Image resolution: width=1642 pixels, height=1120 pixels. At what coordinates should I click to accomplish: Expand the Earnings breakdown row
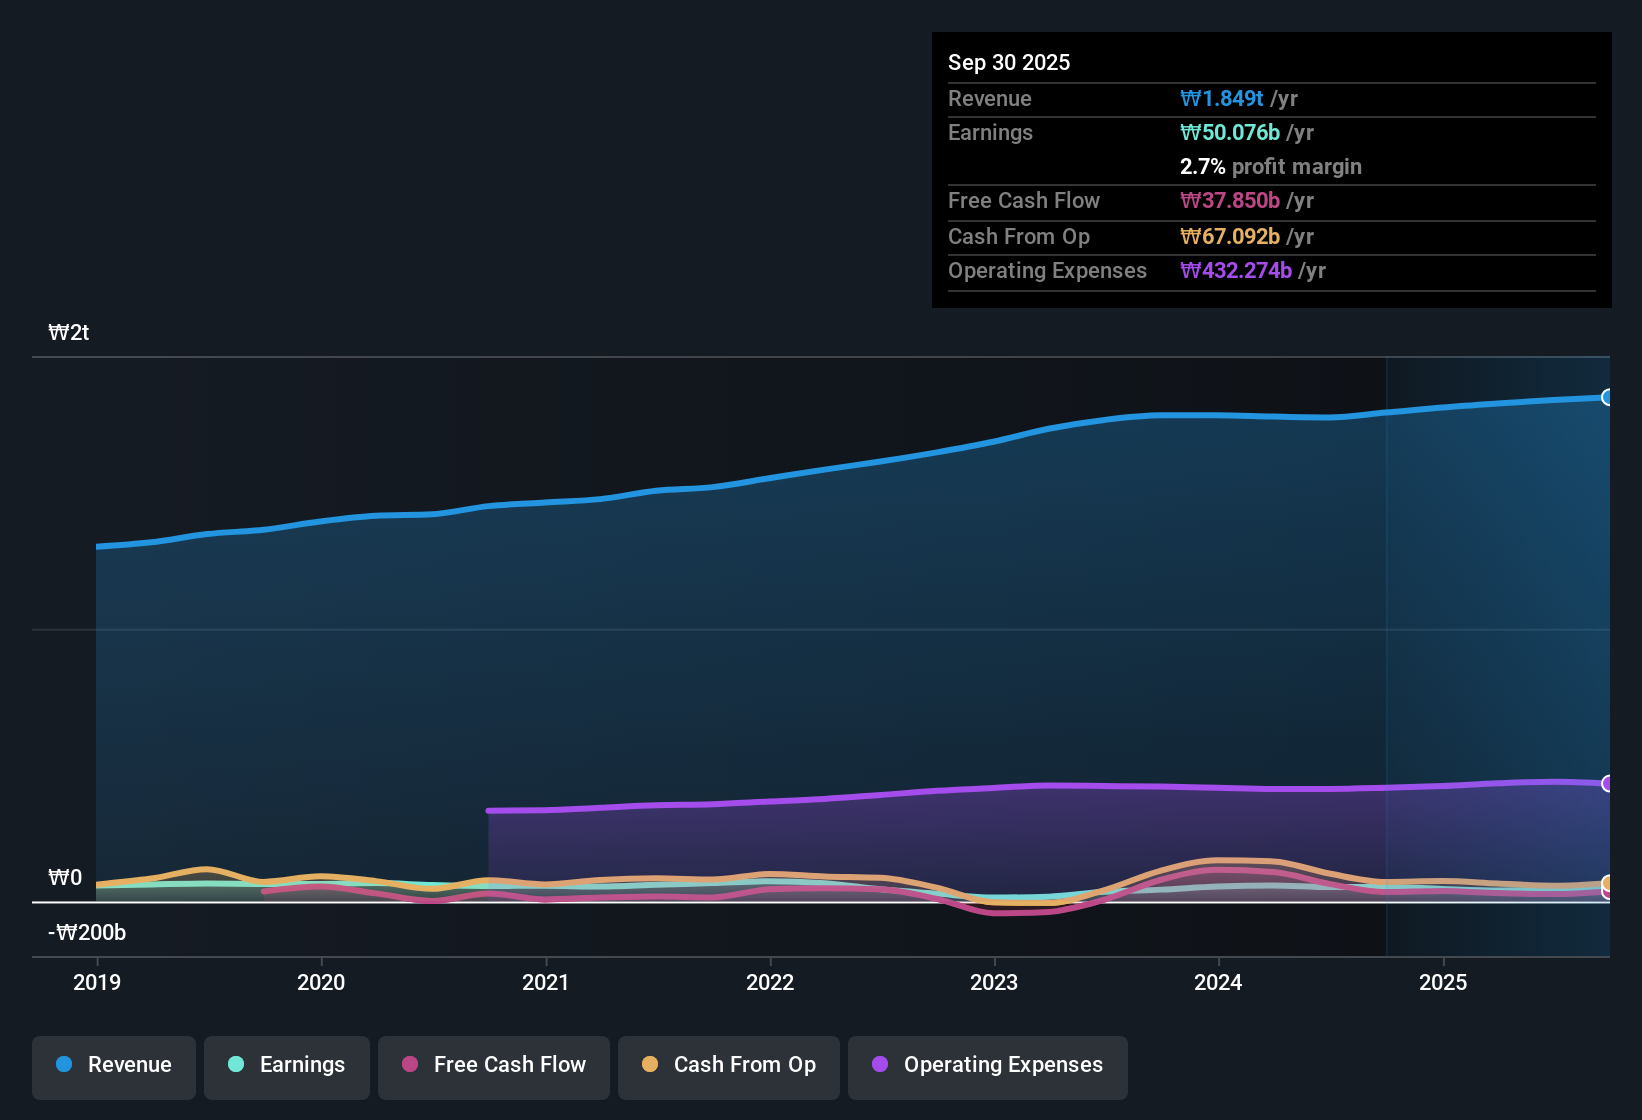[990, 132]
